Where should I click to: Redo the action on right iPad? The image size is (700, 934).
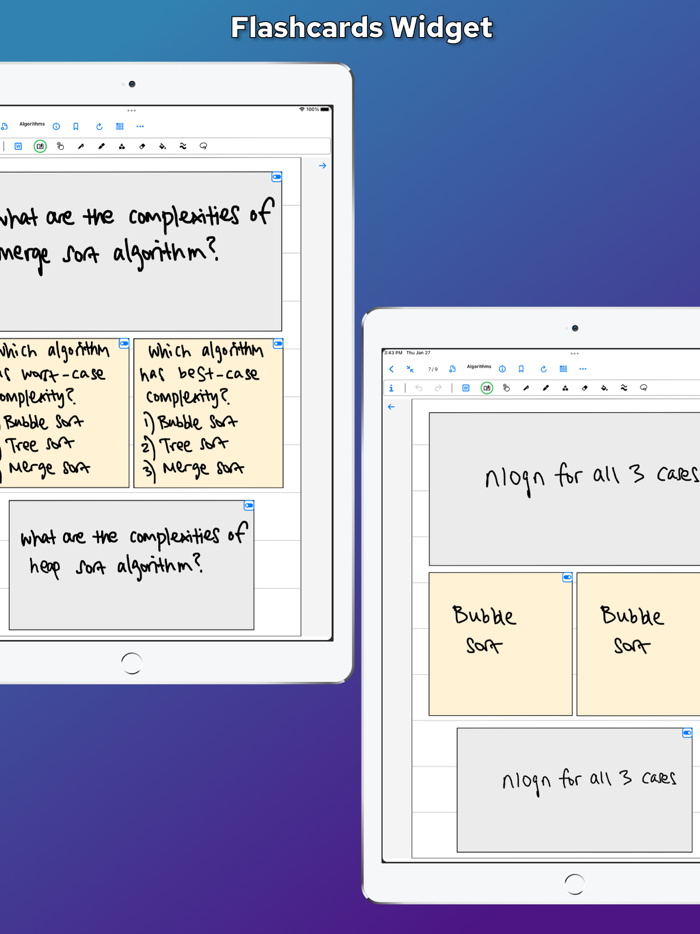point(438,388)
